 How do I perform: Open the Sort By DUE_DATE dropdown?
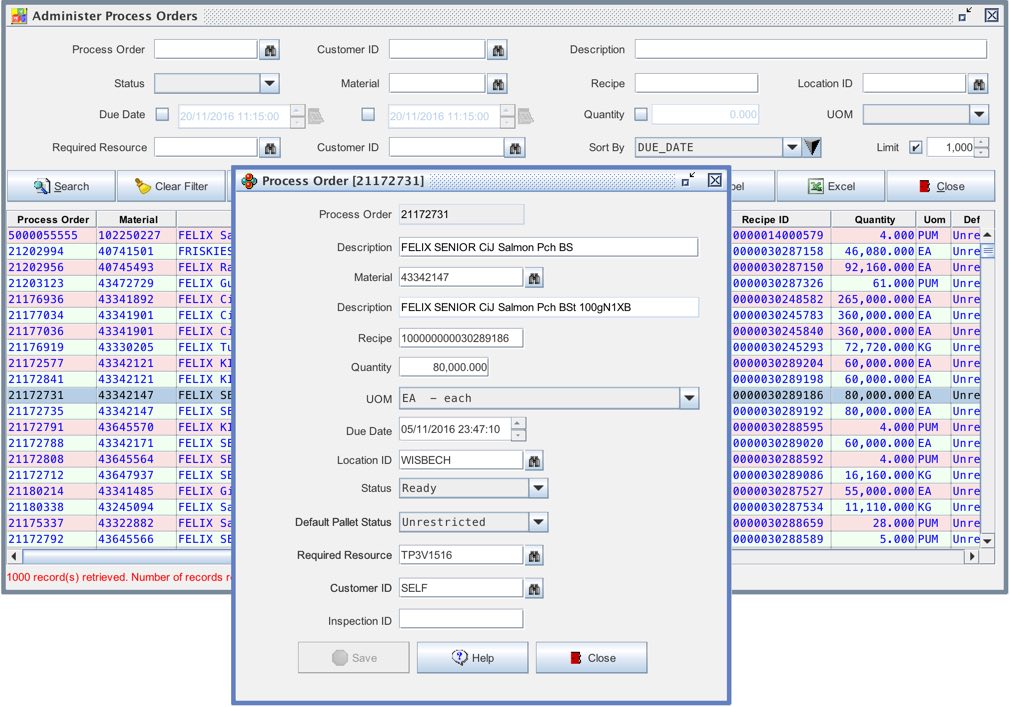coord(791,148)
